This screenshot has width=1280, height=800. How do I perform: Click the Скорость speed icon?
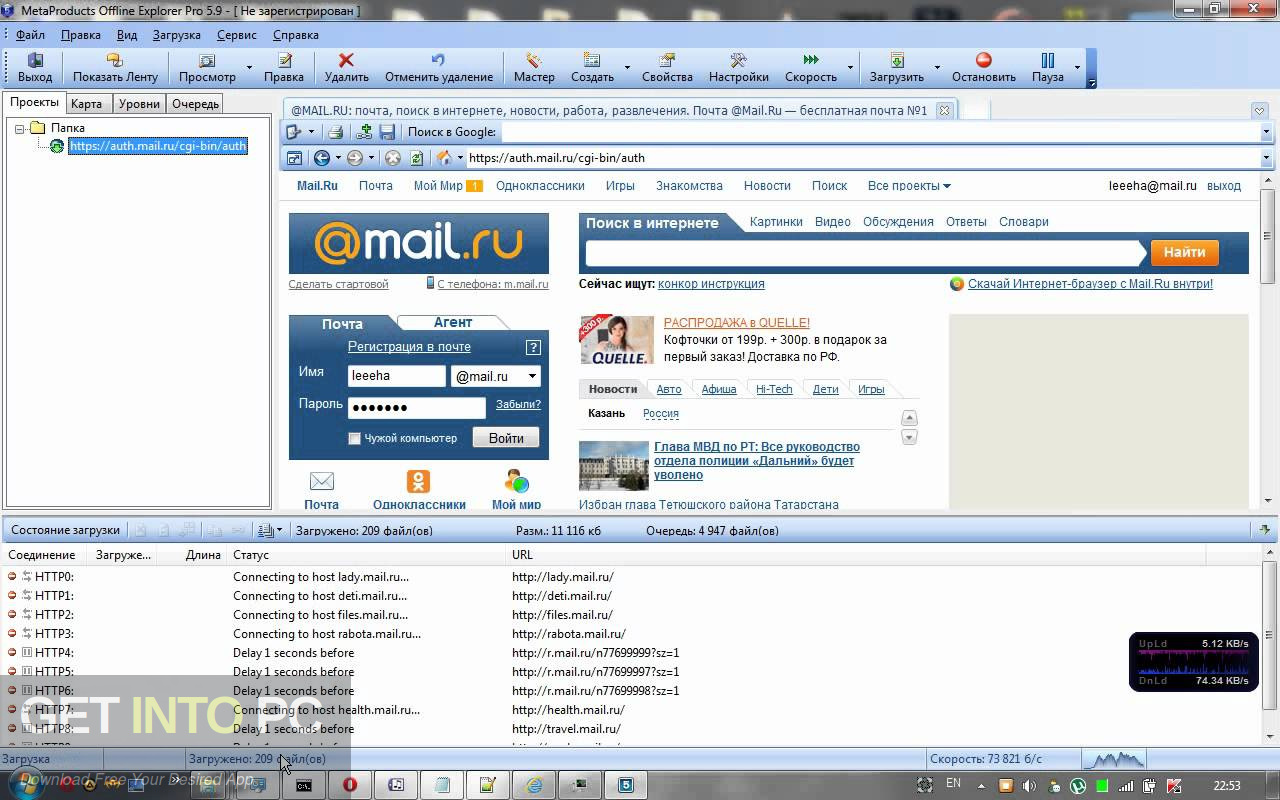point(811,68)
